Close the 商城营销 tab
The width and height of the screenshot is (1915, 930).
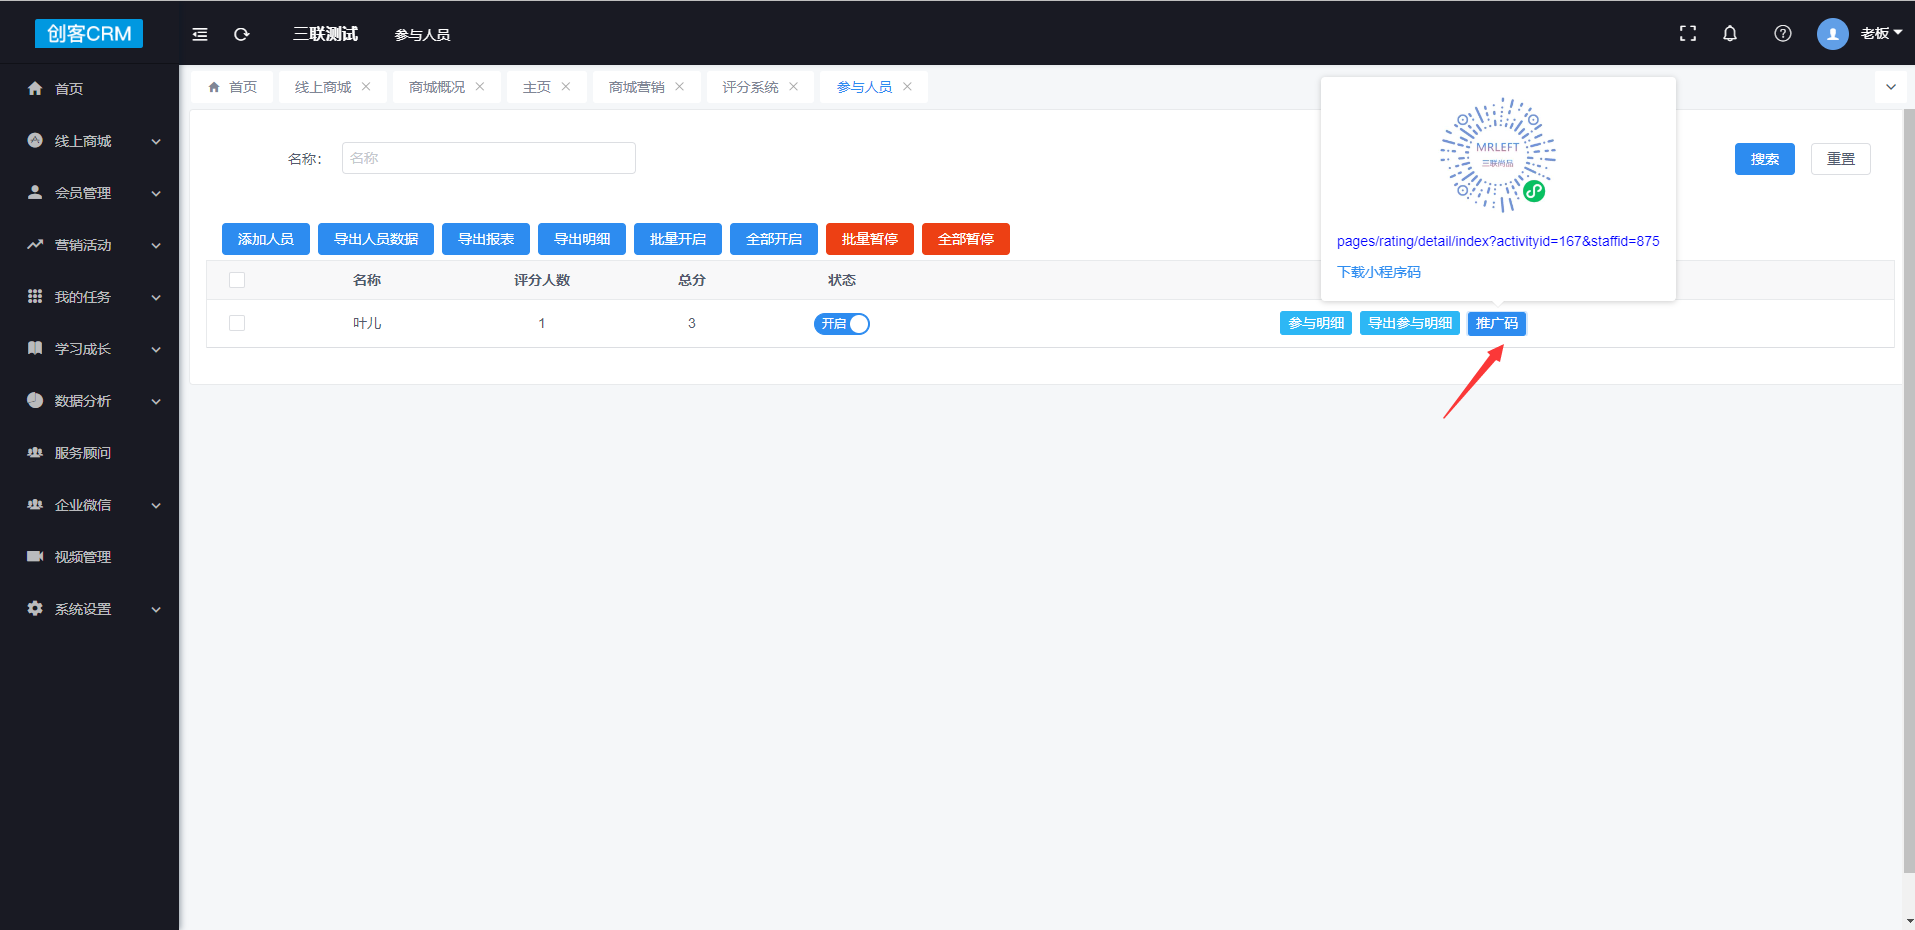click(x=680, y=87)
